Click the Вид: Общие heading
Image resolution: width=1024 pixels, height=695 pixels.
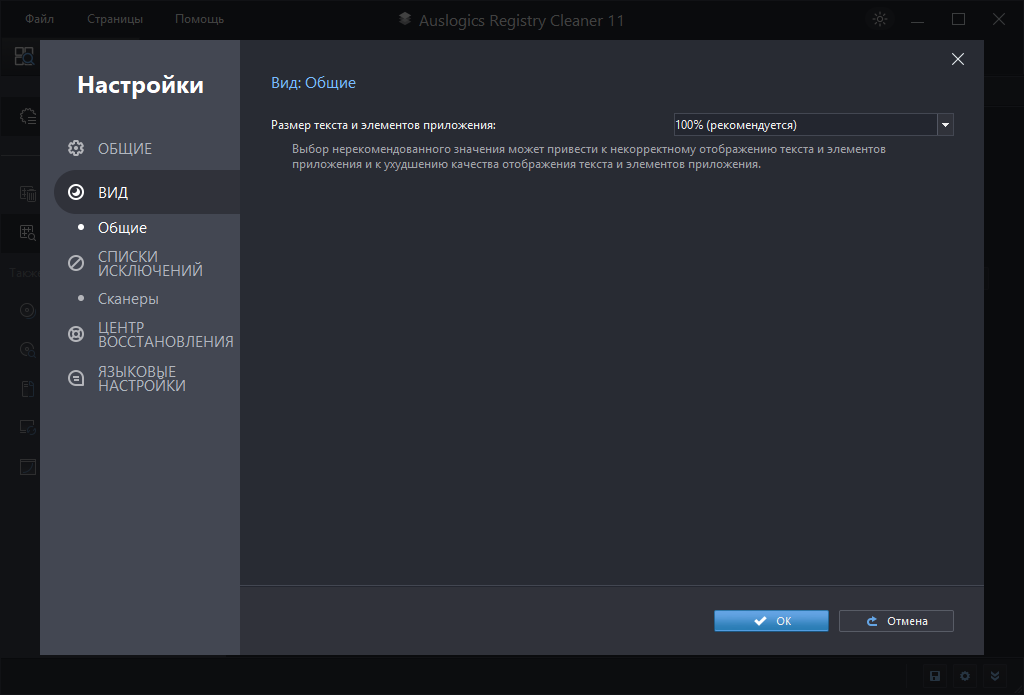313,83
